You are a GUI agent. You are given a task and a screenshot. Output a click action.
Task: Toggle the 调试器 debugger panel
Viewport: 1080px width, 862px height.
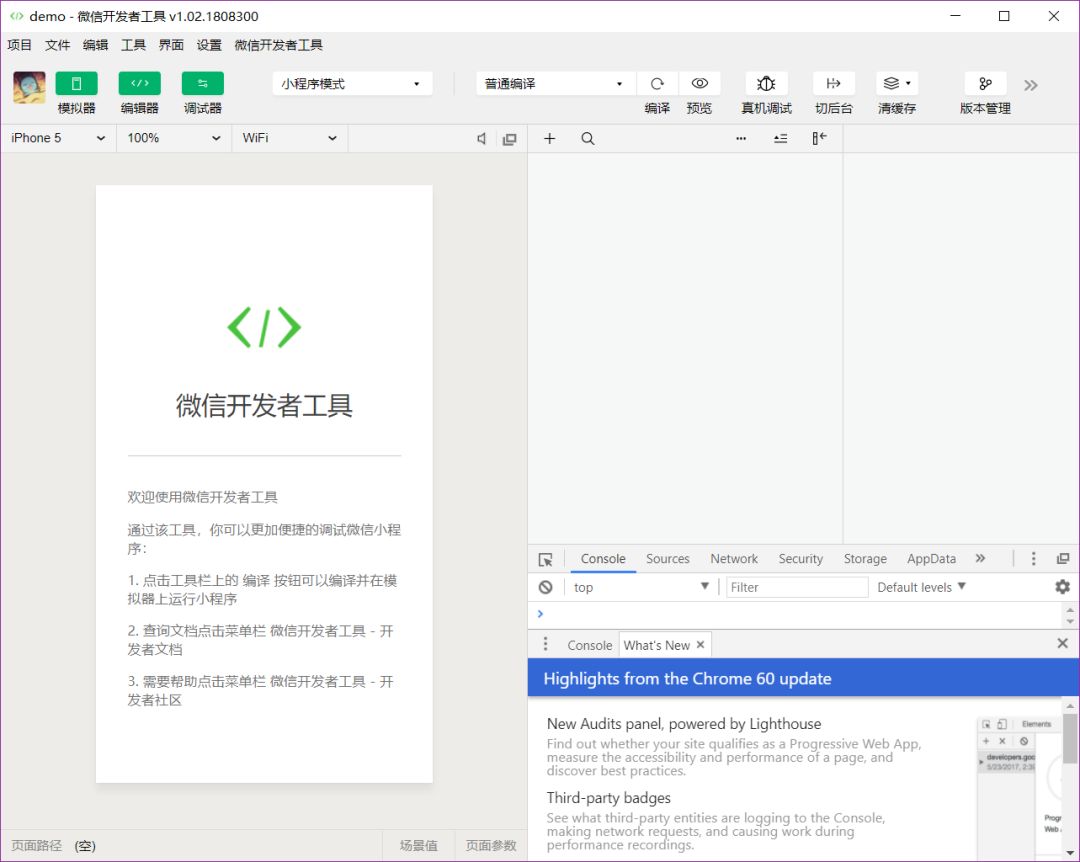coord(202,83)
